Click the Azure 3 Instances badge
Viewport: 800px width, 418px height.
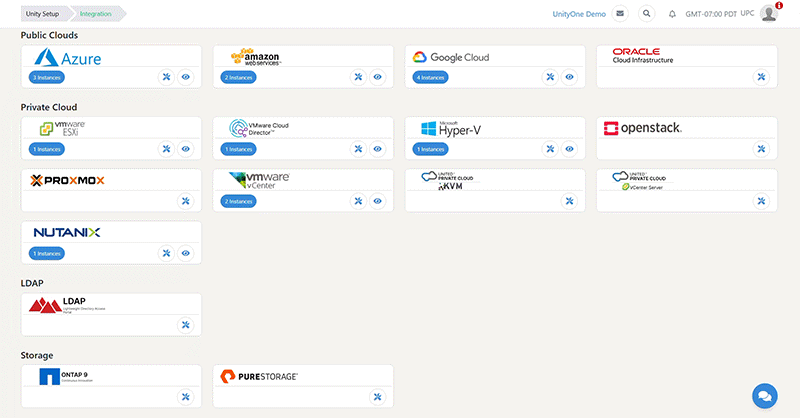(x=47, y=78)
